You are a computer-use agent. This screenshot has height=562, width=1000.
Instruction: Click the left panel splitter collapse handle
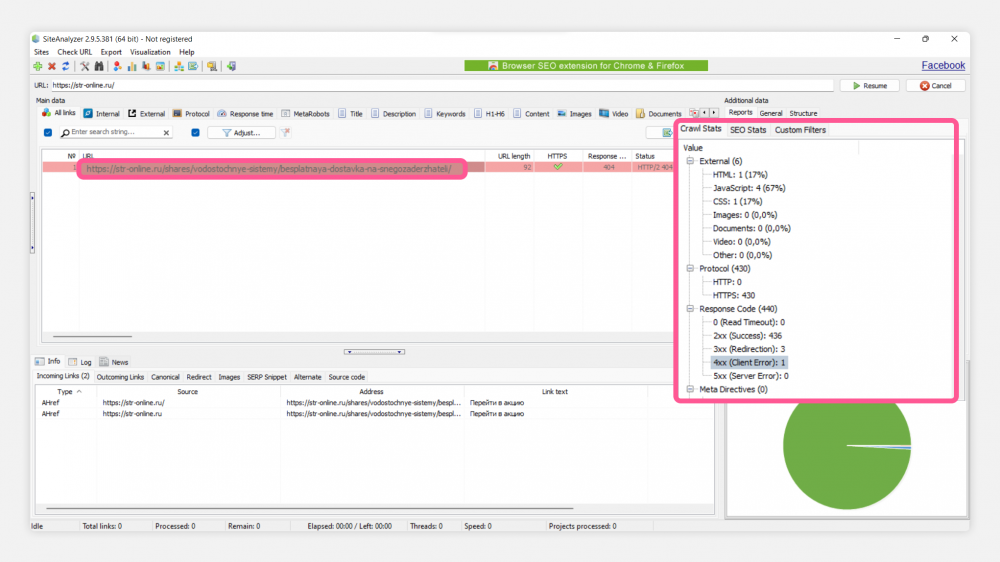pos(33,223)
